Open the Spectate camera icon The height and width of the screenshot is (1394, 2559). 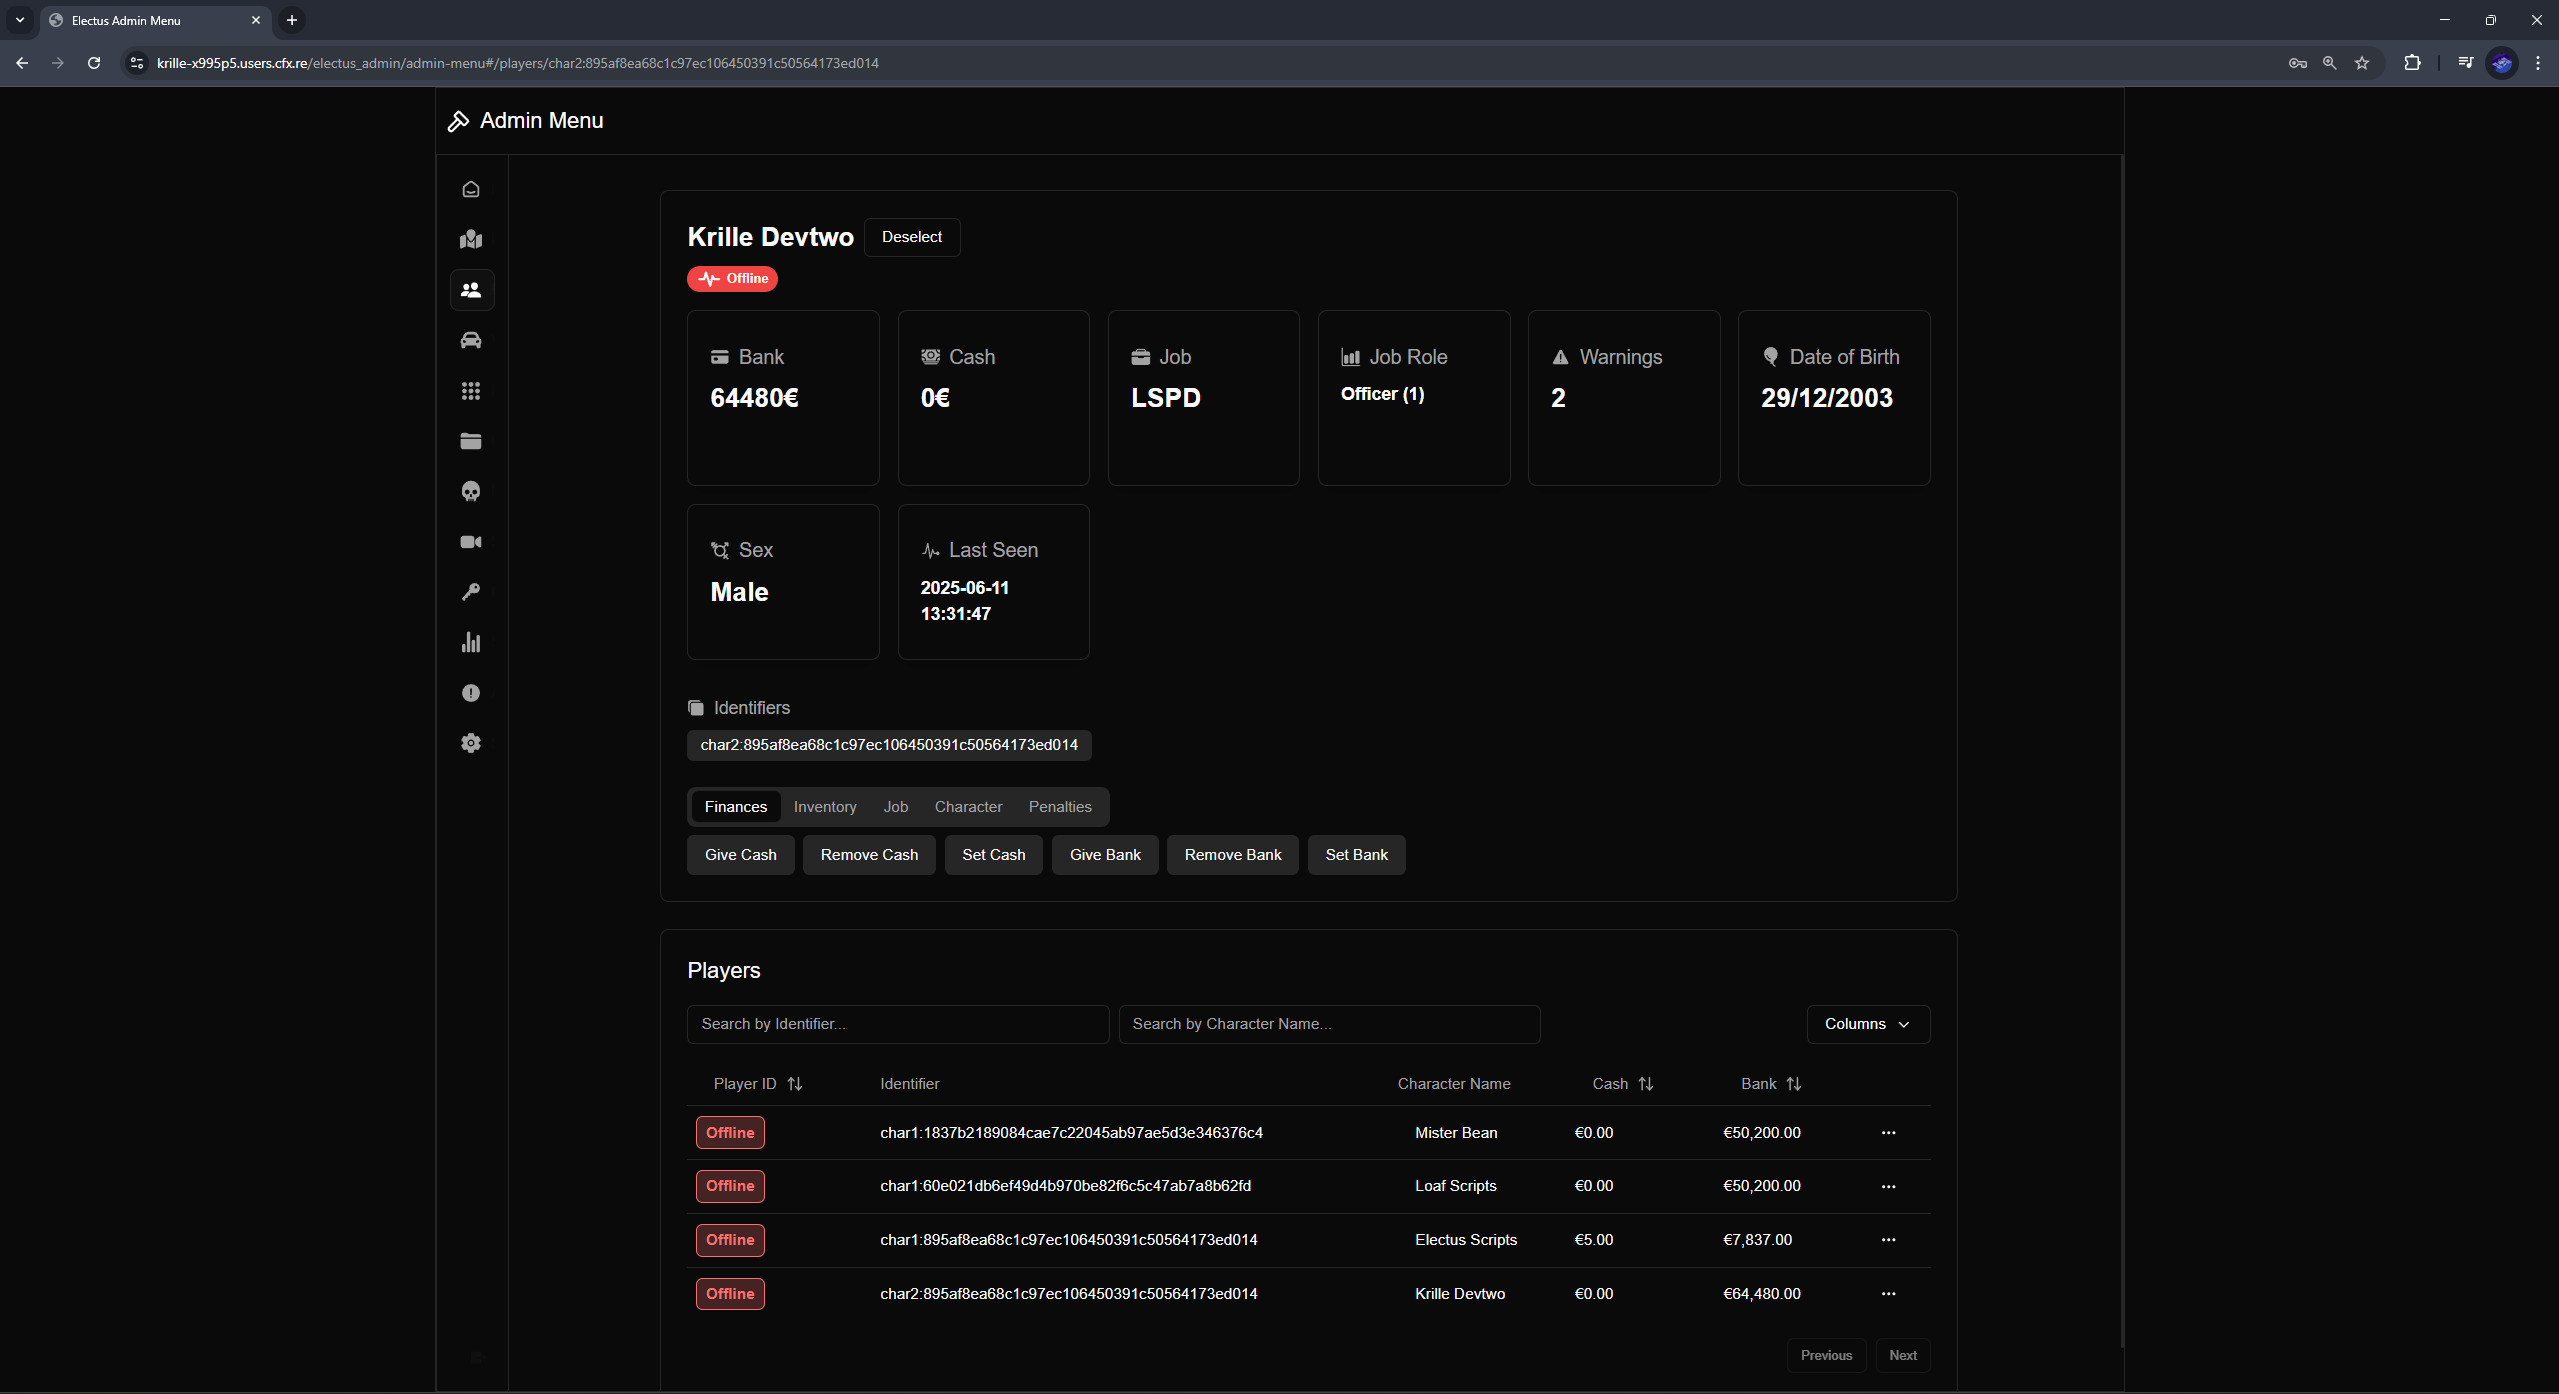click(470, 541)
